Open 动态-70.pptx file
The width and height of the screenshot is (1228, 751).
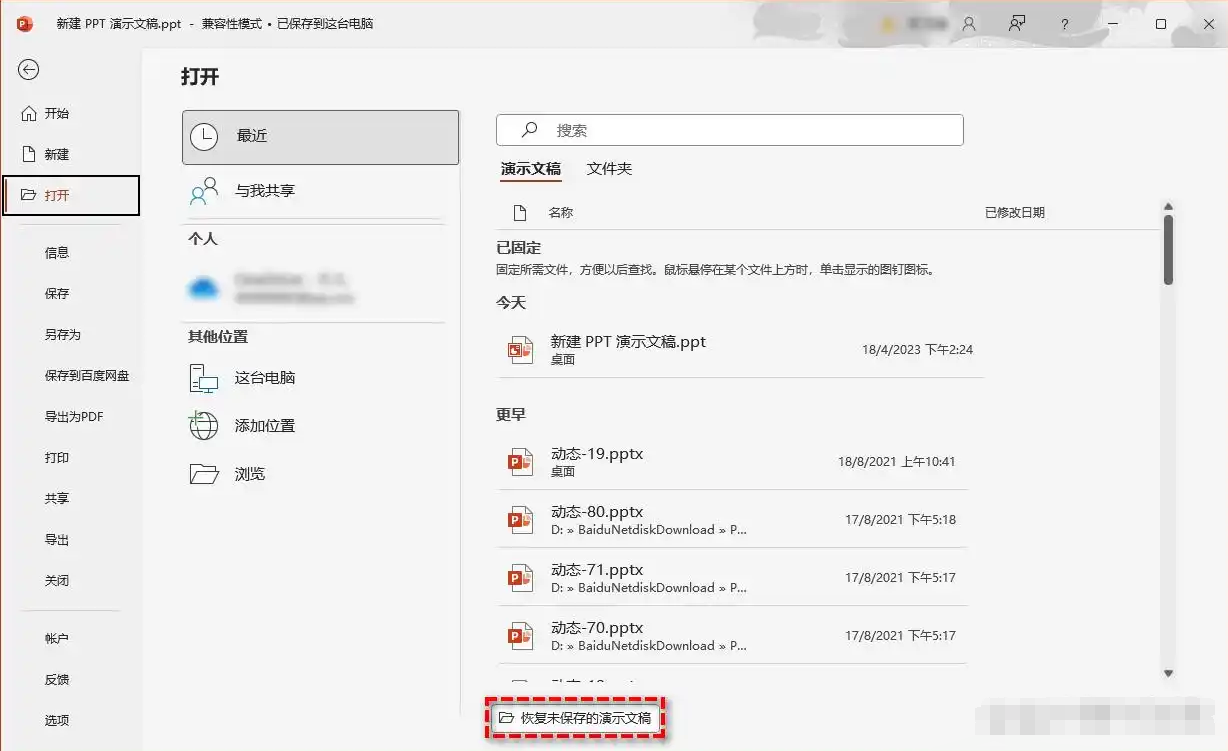click(x=732, y=636)
